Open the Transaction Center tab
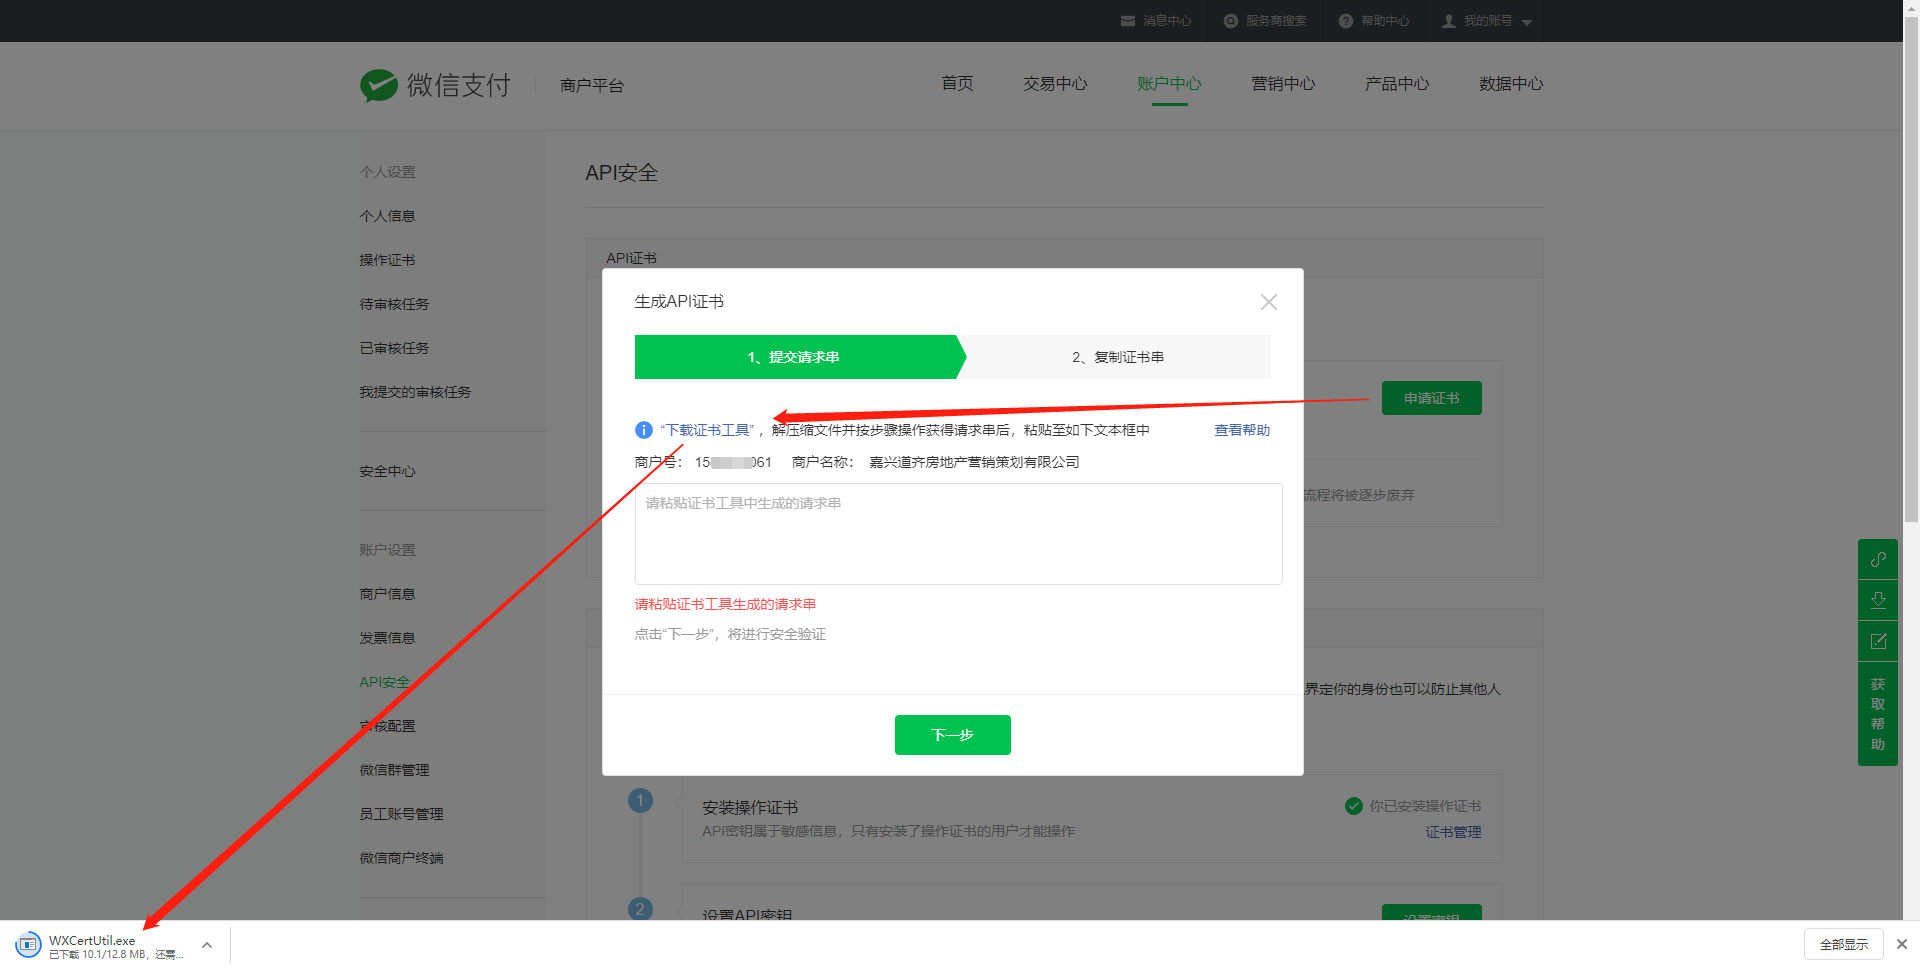 (1055, 84)
